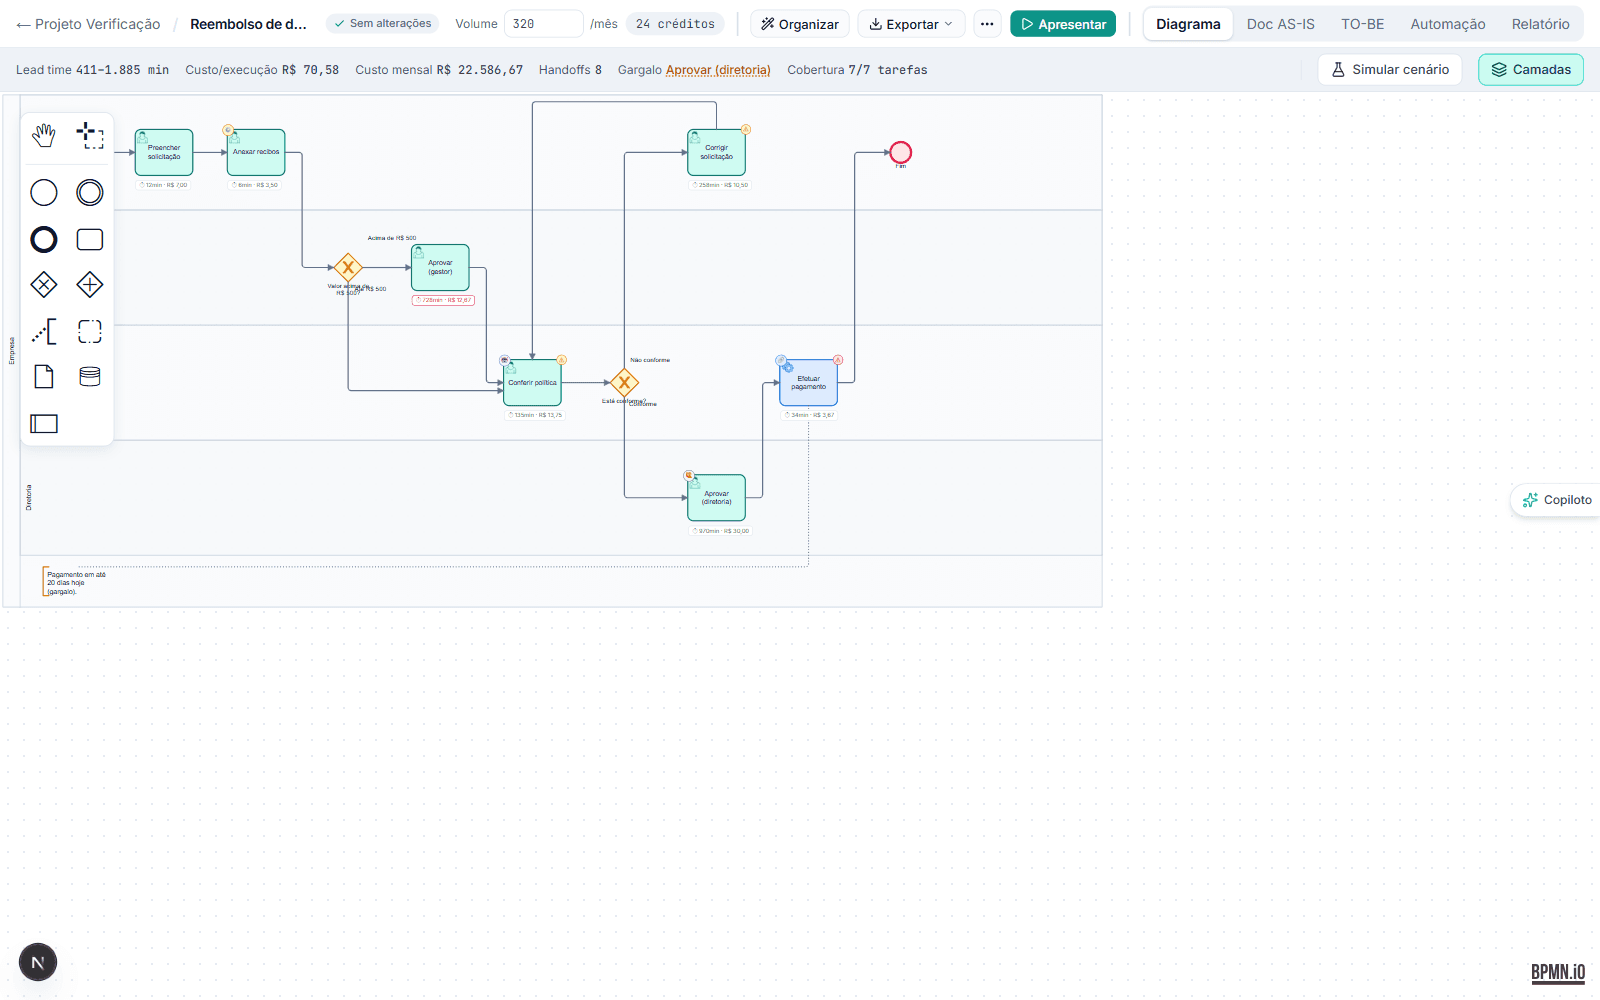The image size is (1600, 1000).
Task: Create a data object page icon
Action: coord(44,377)
